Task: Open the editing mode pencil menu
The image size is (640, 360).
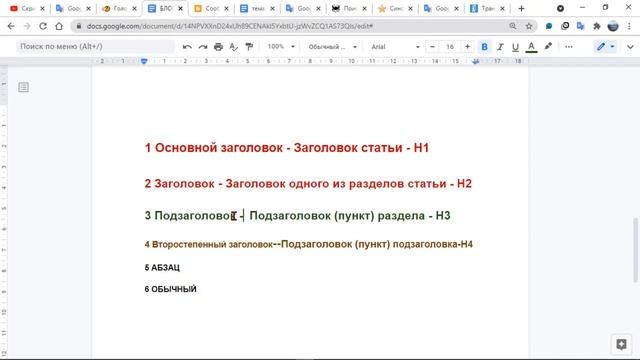Action: 605,47
